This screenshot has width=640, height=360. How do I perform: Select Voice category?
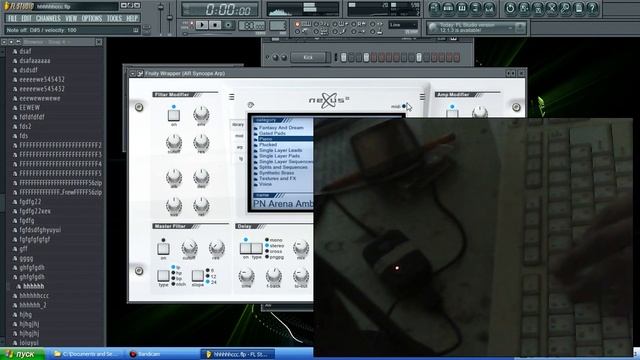265,184
